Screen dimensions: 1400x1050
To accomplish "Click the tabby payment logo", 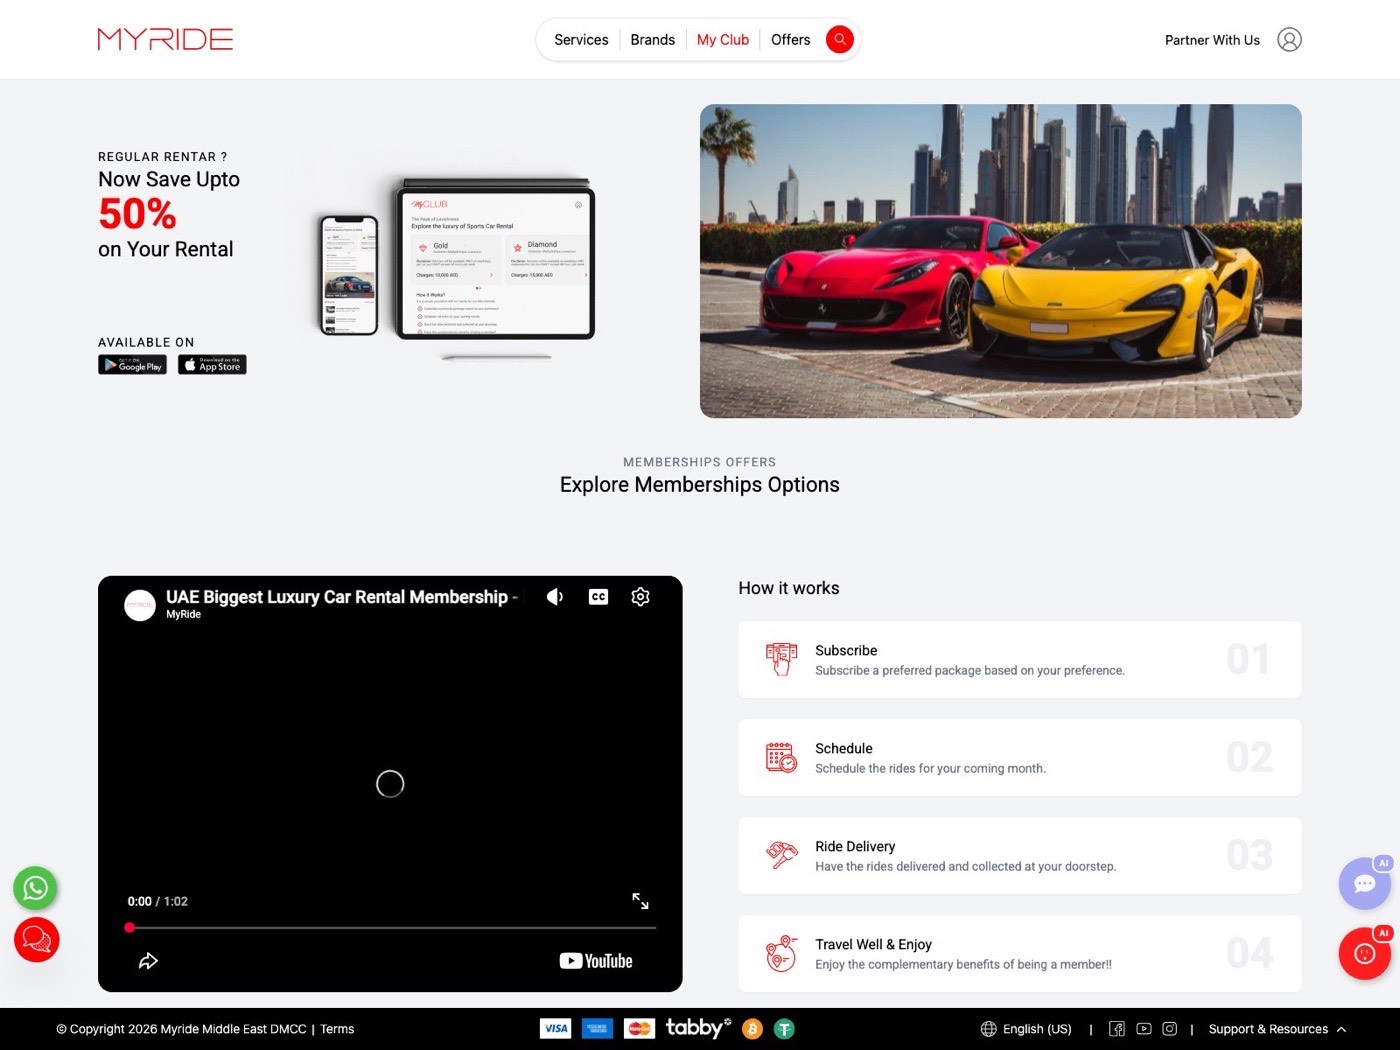I will [698, 1027].
